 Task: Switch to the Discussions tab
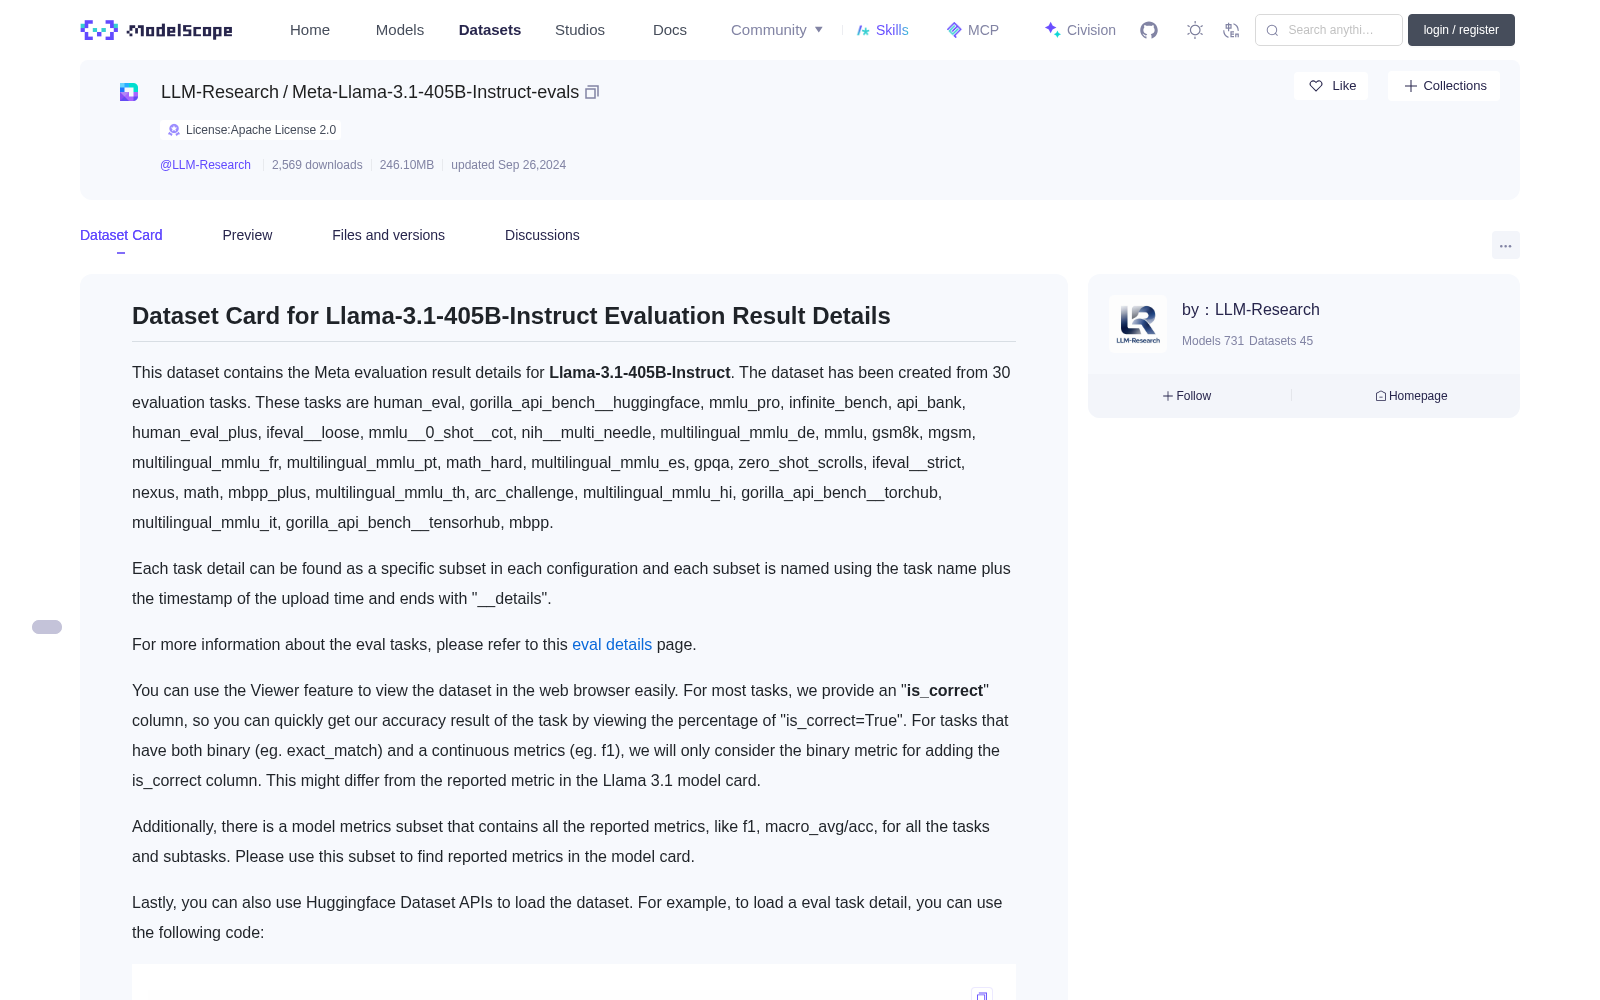click(x=542, y=235)
